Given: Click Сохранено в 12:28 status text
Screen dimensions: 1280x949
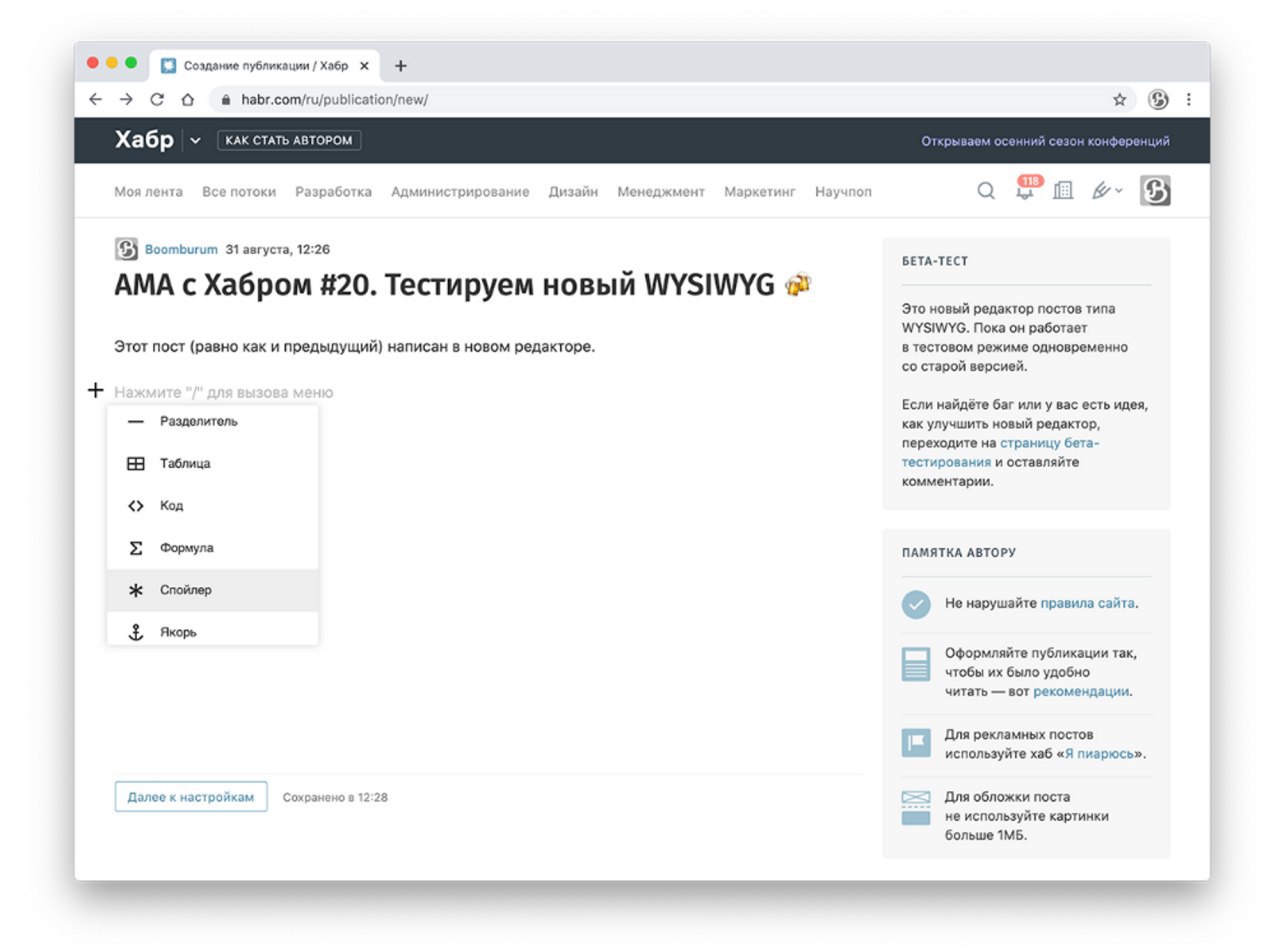Looking at the screenshot, I should tap(335, 798).
